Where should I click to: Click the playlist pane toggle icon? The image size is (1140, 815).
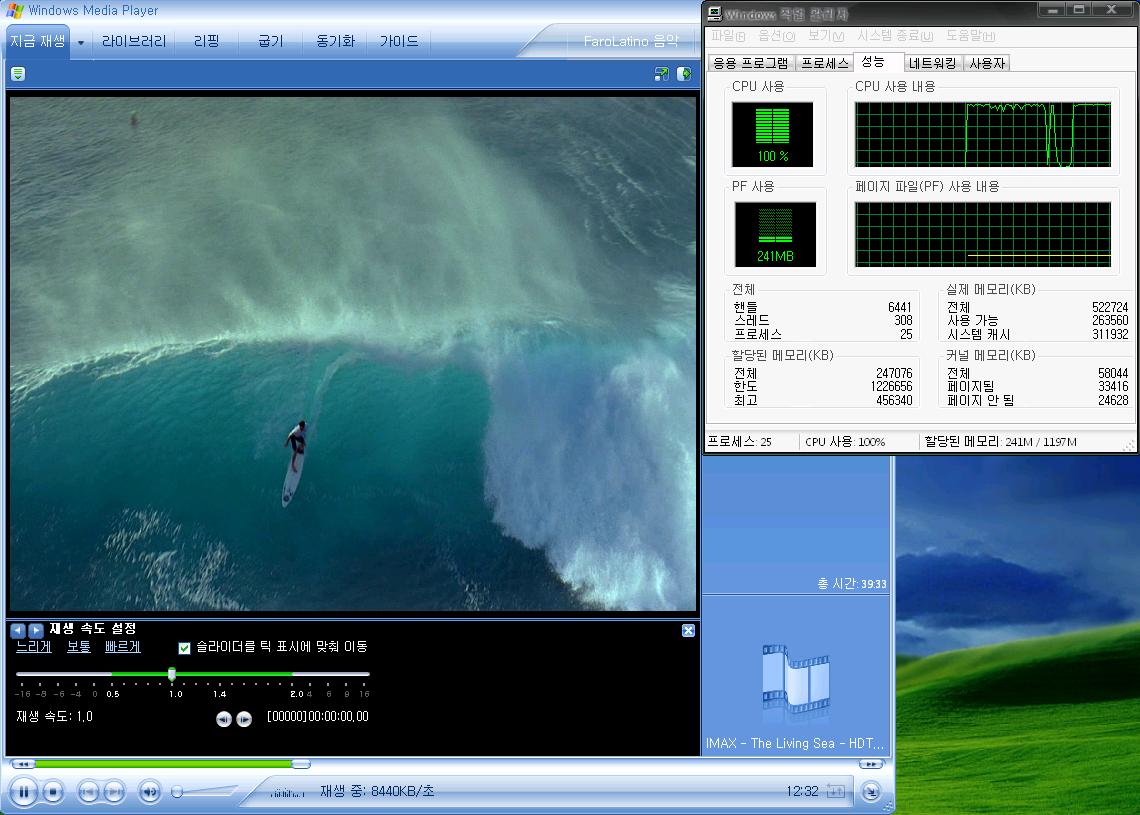pyautogui.click(x=684, y=73)
